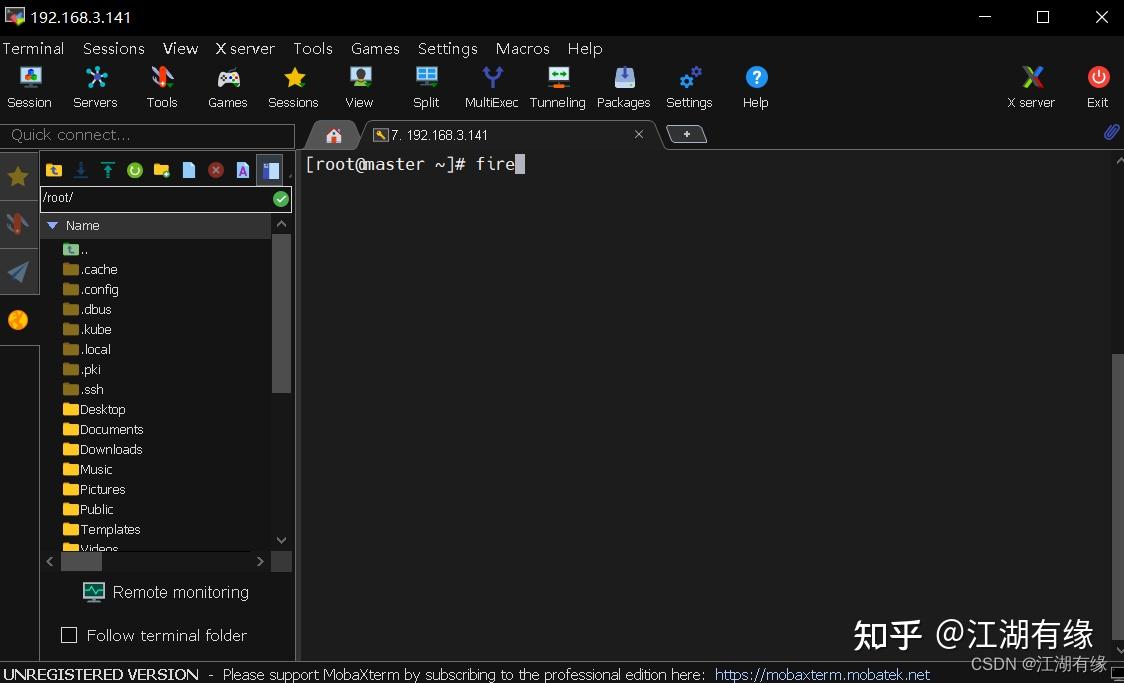Click file list scroll down arrow
Image resolution: width=1124 pixels, height=683 pixels.
point(282,540)
